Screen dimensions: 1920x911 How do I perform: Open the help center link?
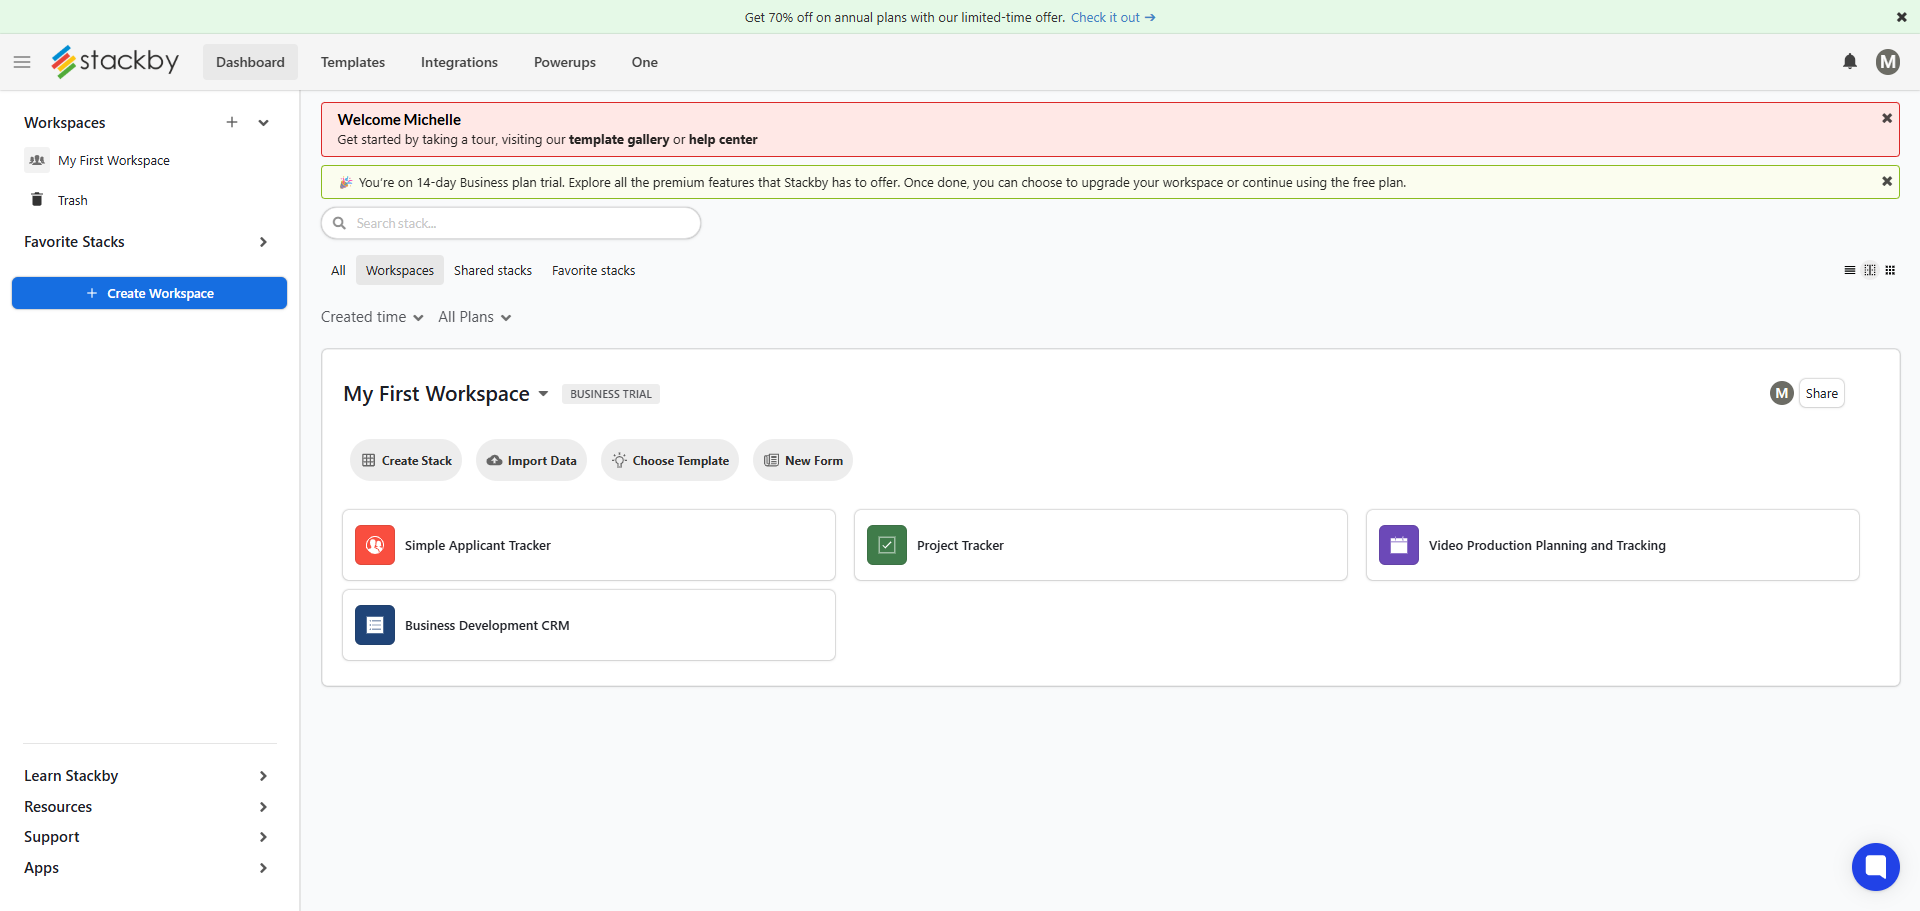pyautogui.click(x=723, y=140)
